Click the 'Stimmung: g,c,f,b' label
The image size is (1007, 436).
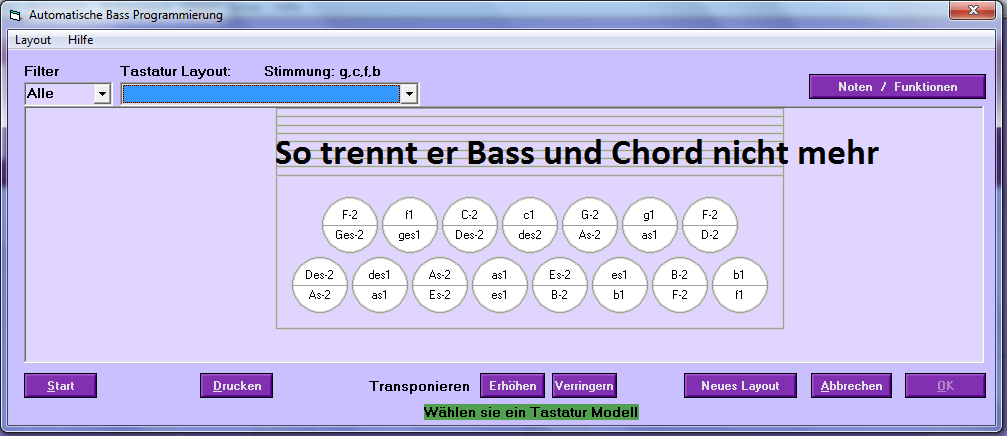[322, 71]
